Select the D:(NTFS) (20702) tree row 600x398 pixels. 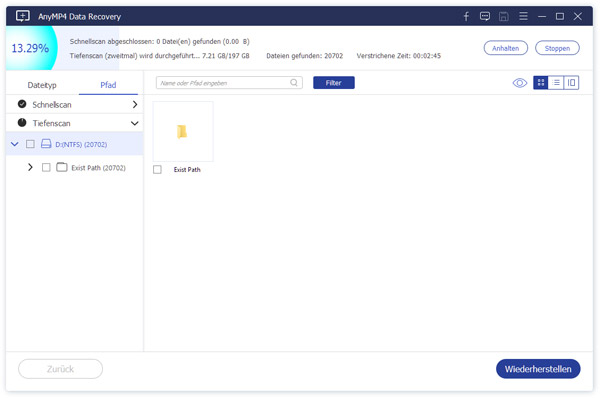point(75,144)
